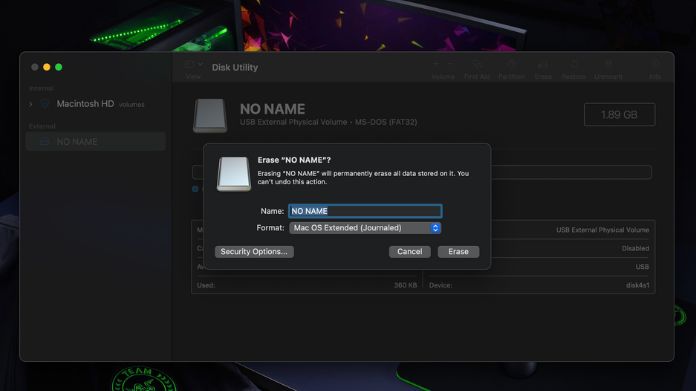Click the USB connection value
Image resolution: width=696 pixels, height=391 pixels.
642,267
